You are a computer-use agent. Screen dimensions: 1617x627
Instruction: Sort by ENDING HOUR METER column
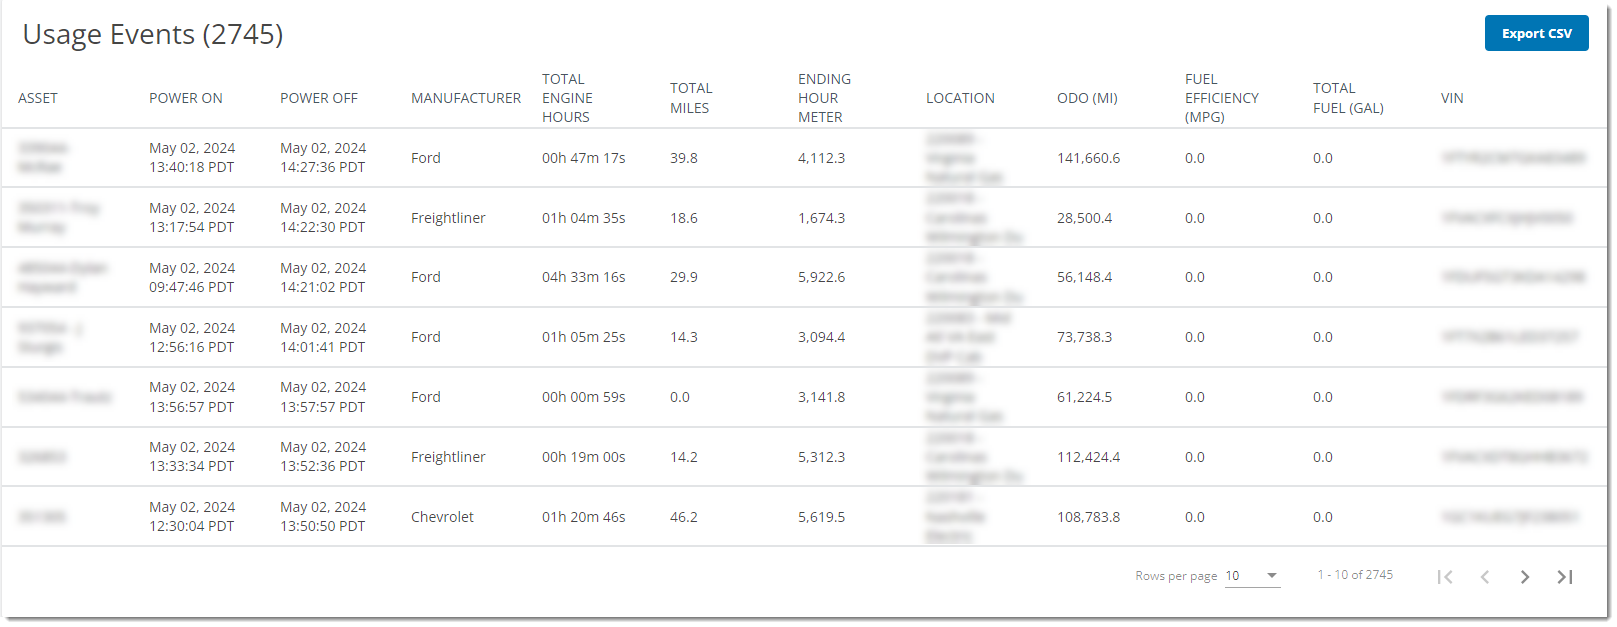tap(824, 98)
